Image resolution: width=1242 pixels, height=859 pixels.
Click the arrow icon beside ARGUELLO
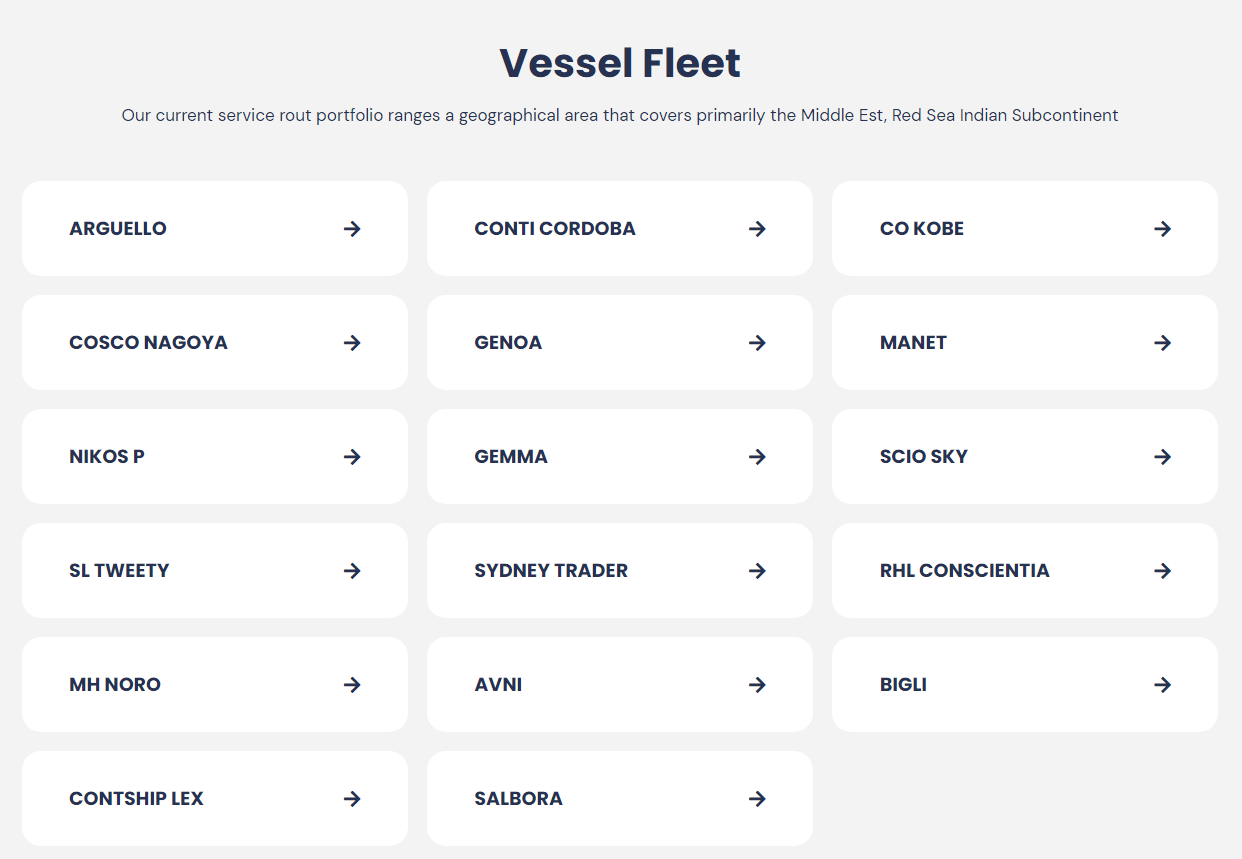pos(352,229)
